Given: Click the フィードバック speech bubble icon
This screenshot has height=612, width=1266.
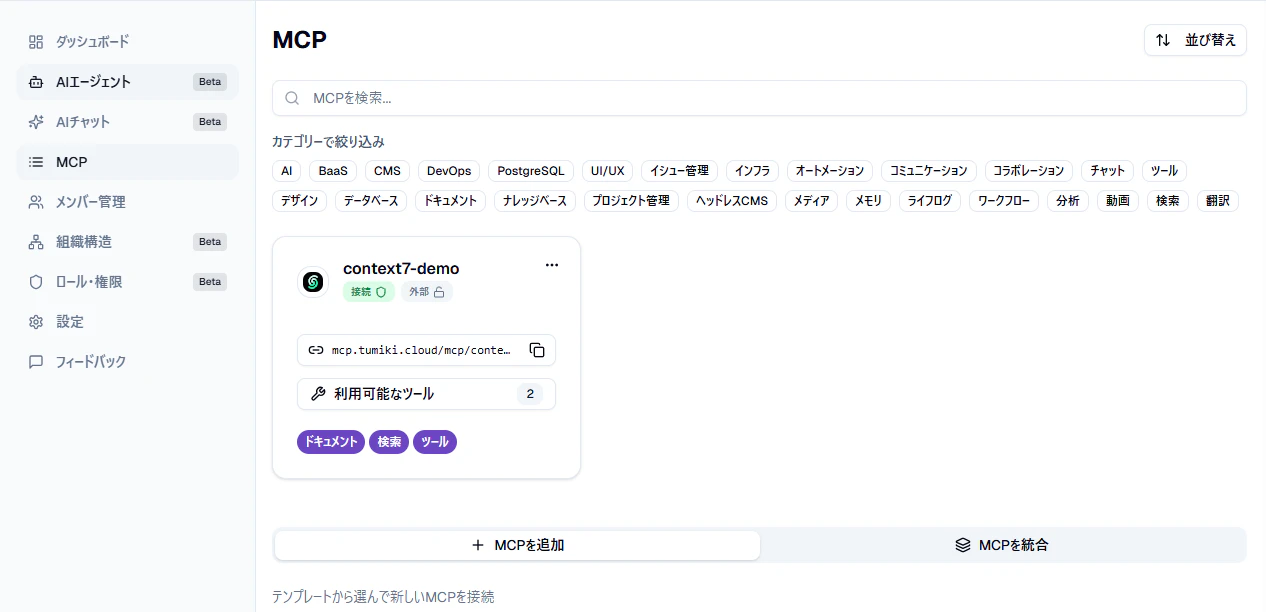Looking at the screenshot, I should [x=36, y=362].
